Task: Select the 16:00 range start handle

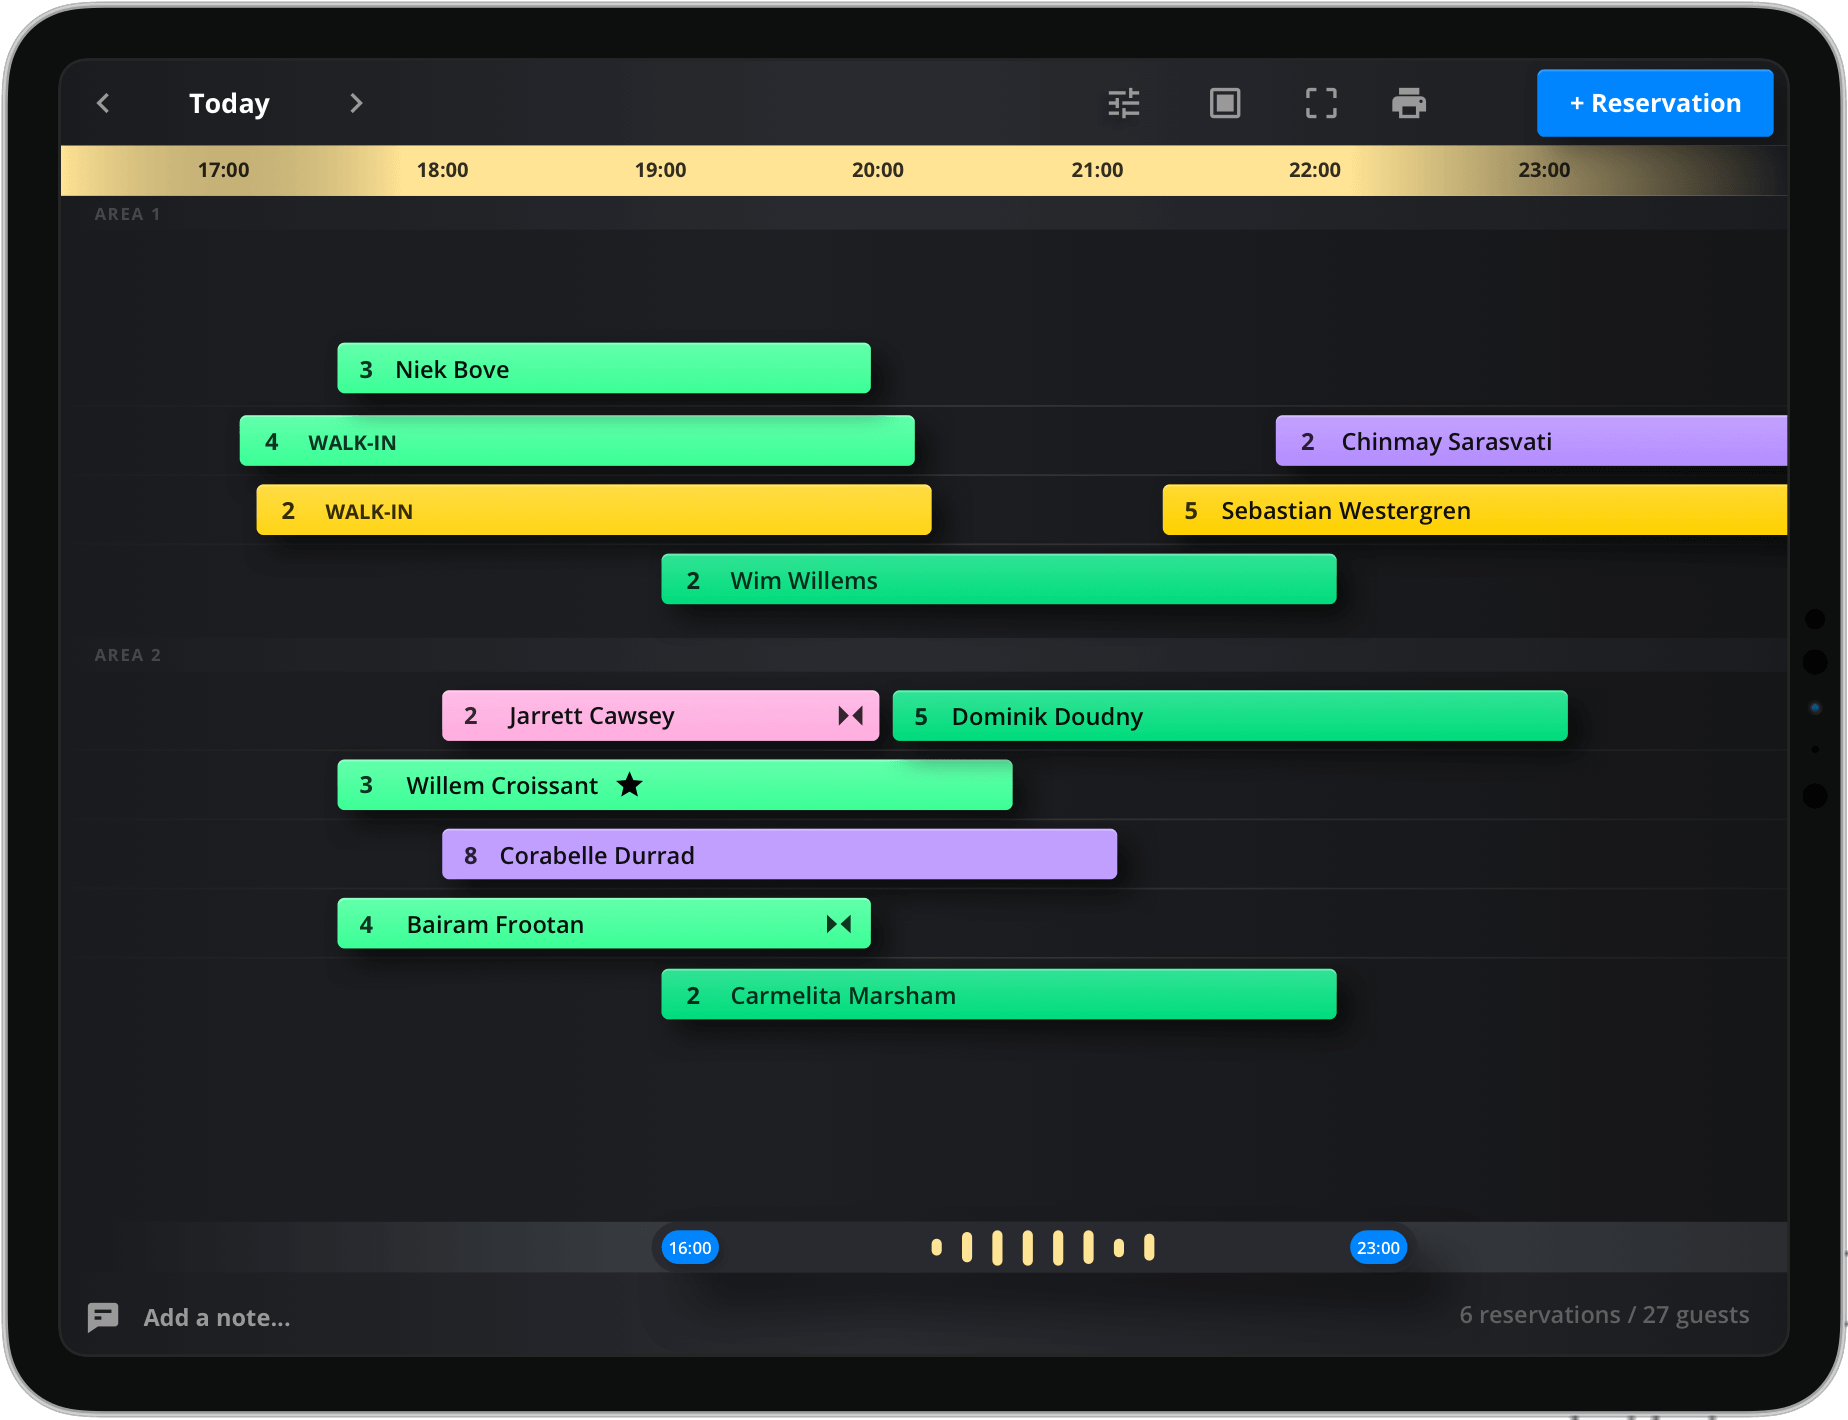Action: [x=690, y=1247]
